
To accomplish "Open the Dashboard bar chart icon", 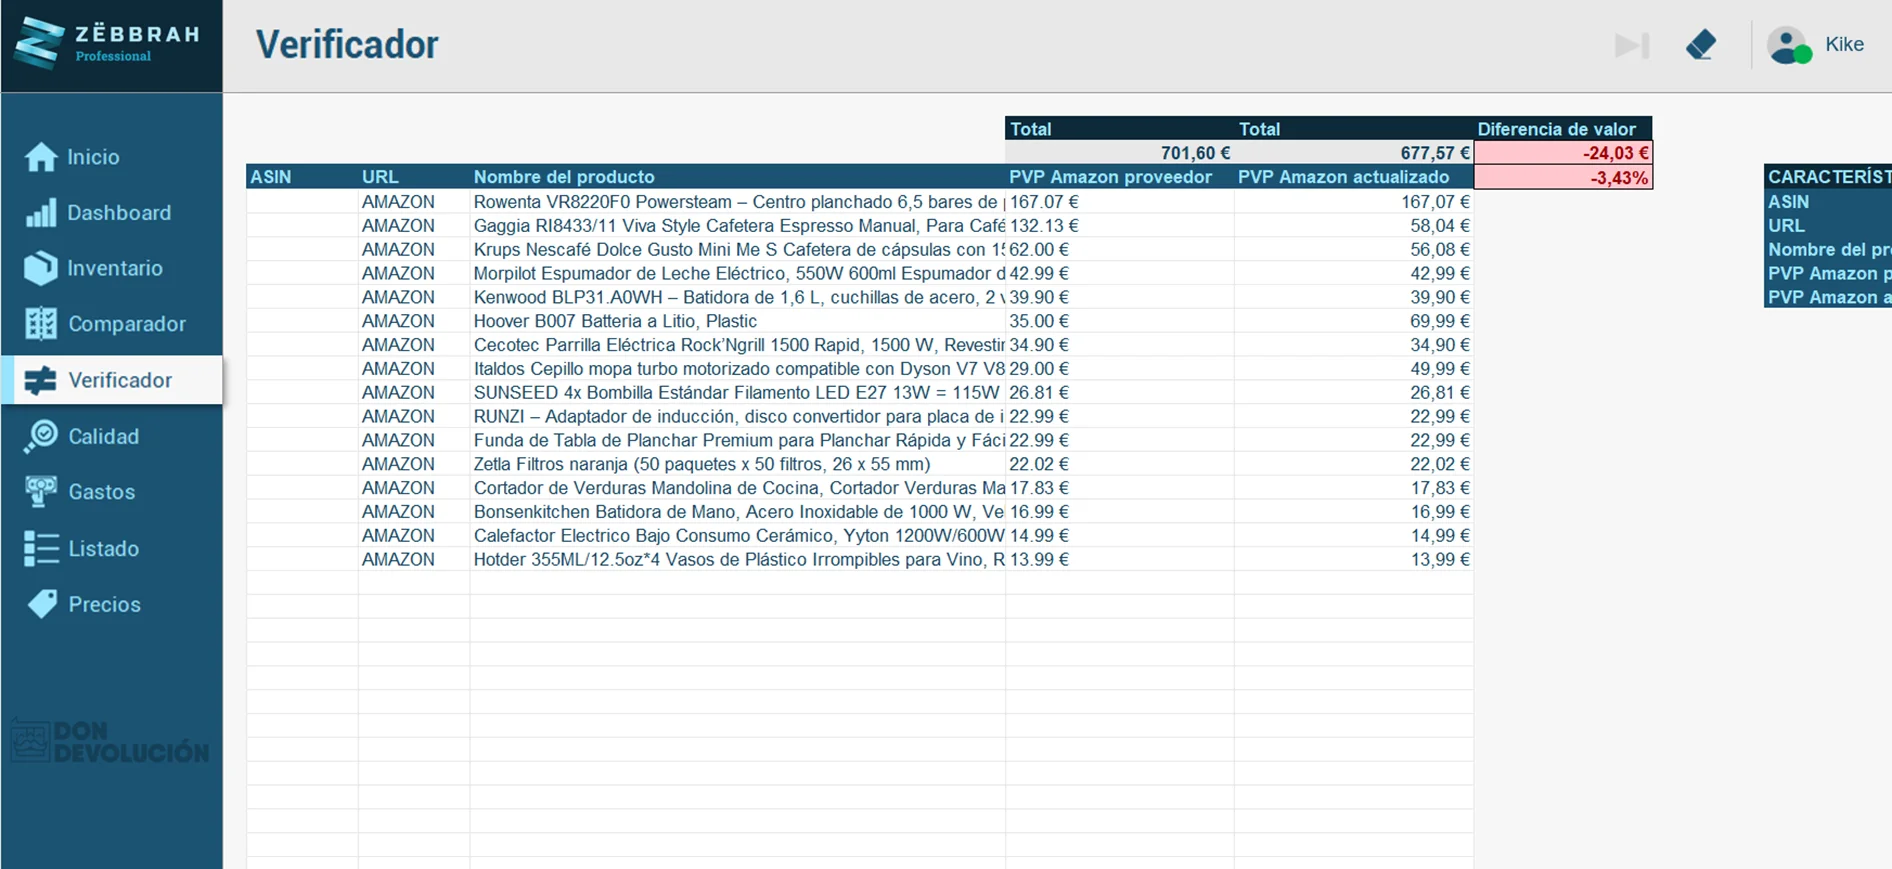I will pyautogui.click(x=41, y=213).
